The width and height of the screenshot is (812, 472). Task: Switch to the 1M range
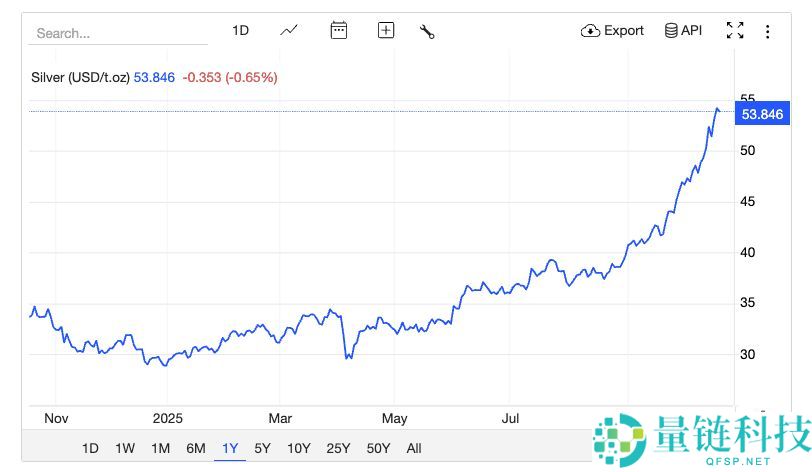tap(160, 448)
